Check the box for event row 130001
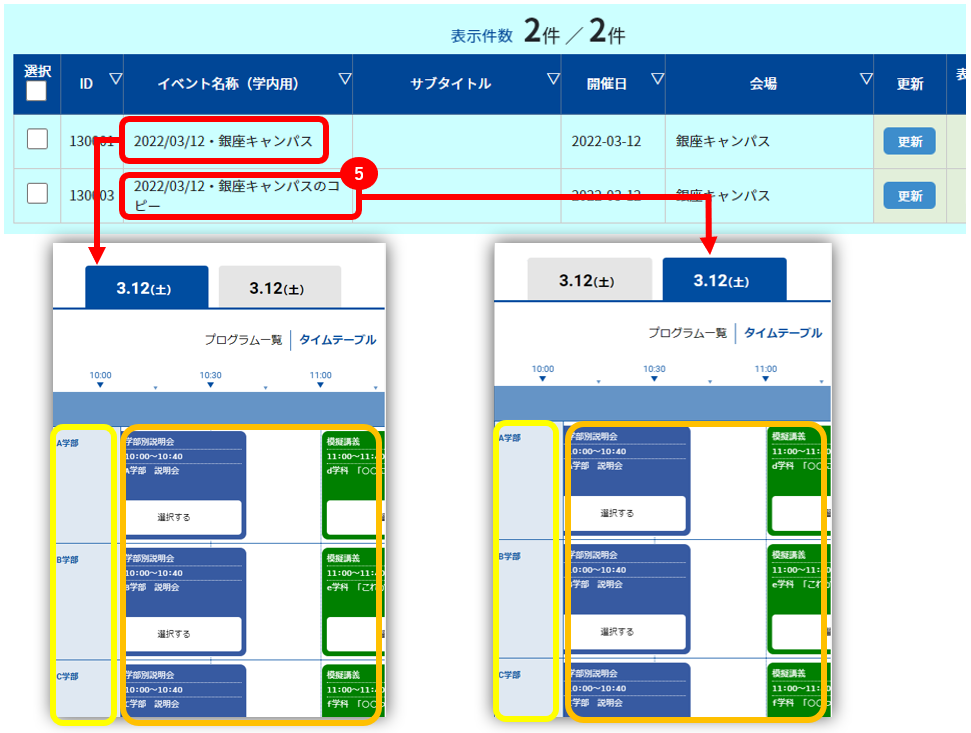 (x=37, y=139)
